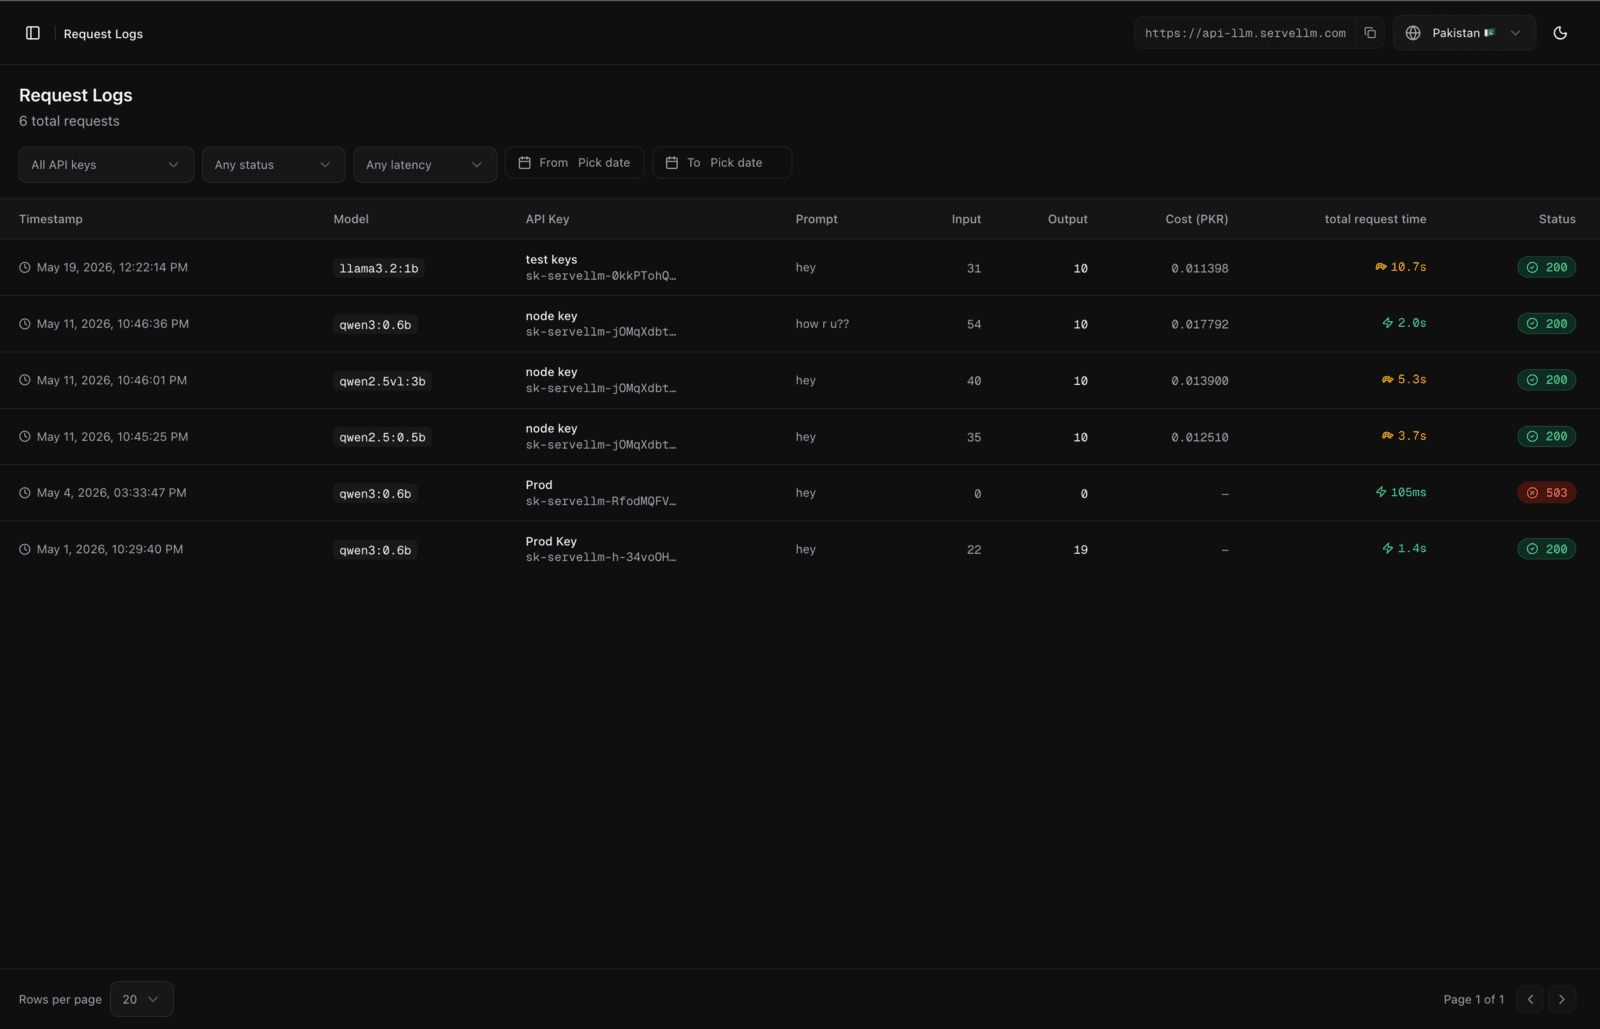Click the slow latency icon next to 3.7s
1600x1029 pixels.
1388,436
